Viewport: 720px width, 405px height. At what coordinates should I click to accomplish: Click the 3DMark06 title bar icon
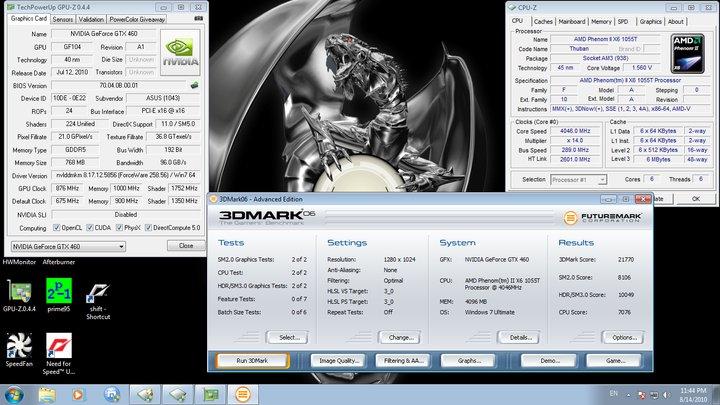tap(214, 199)
